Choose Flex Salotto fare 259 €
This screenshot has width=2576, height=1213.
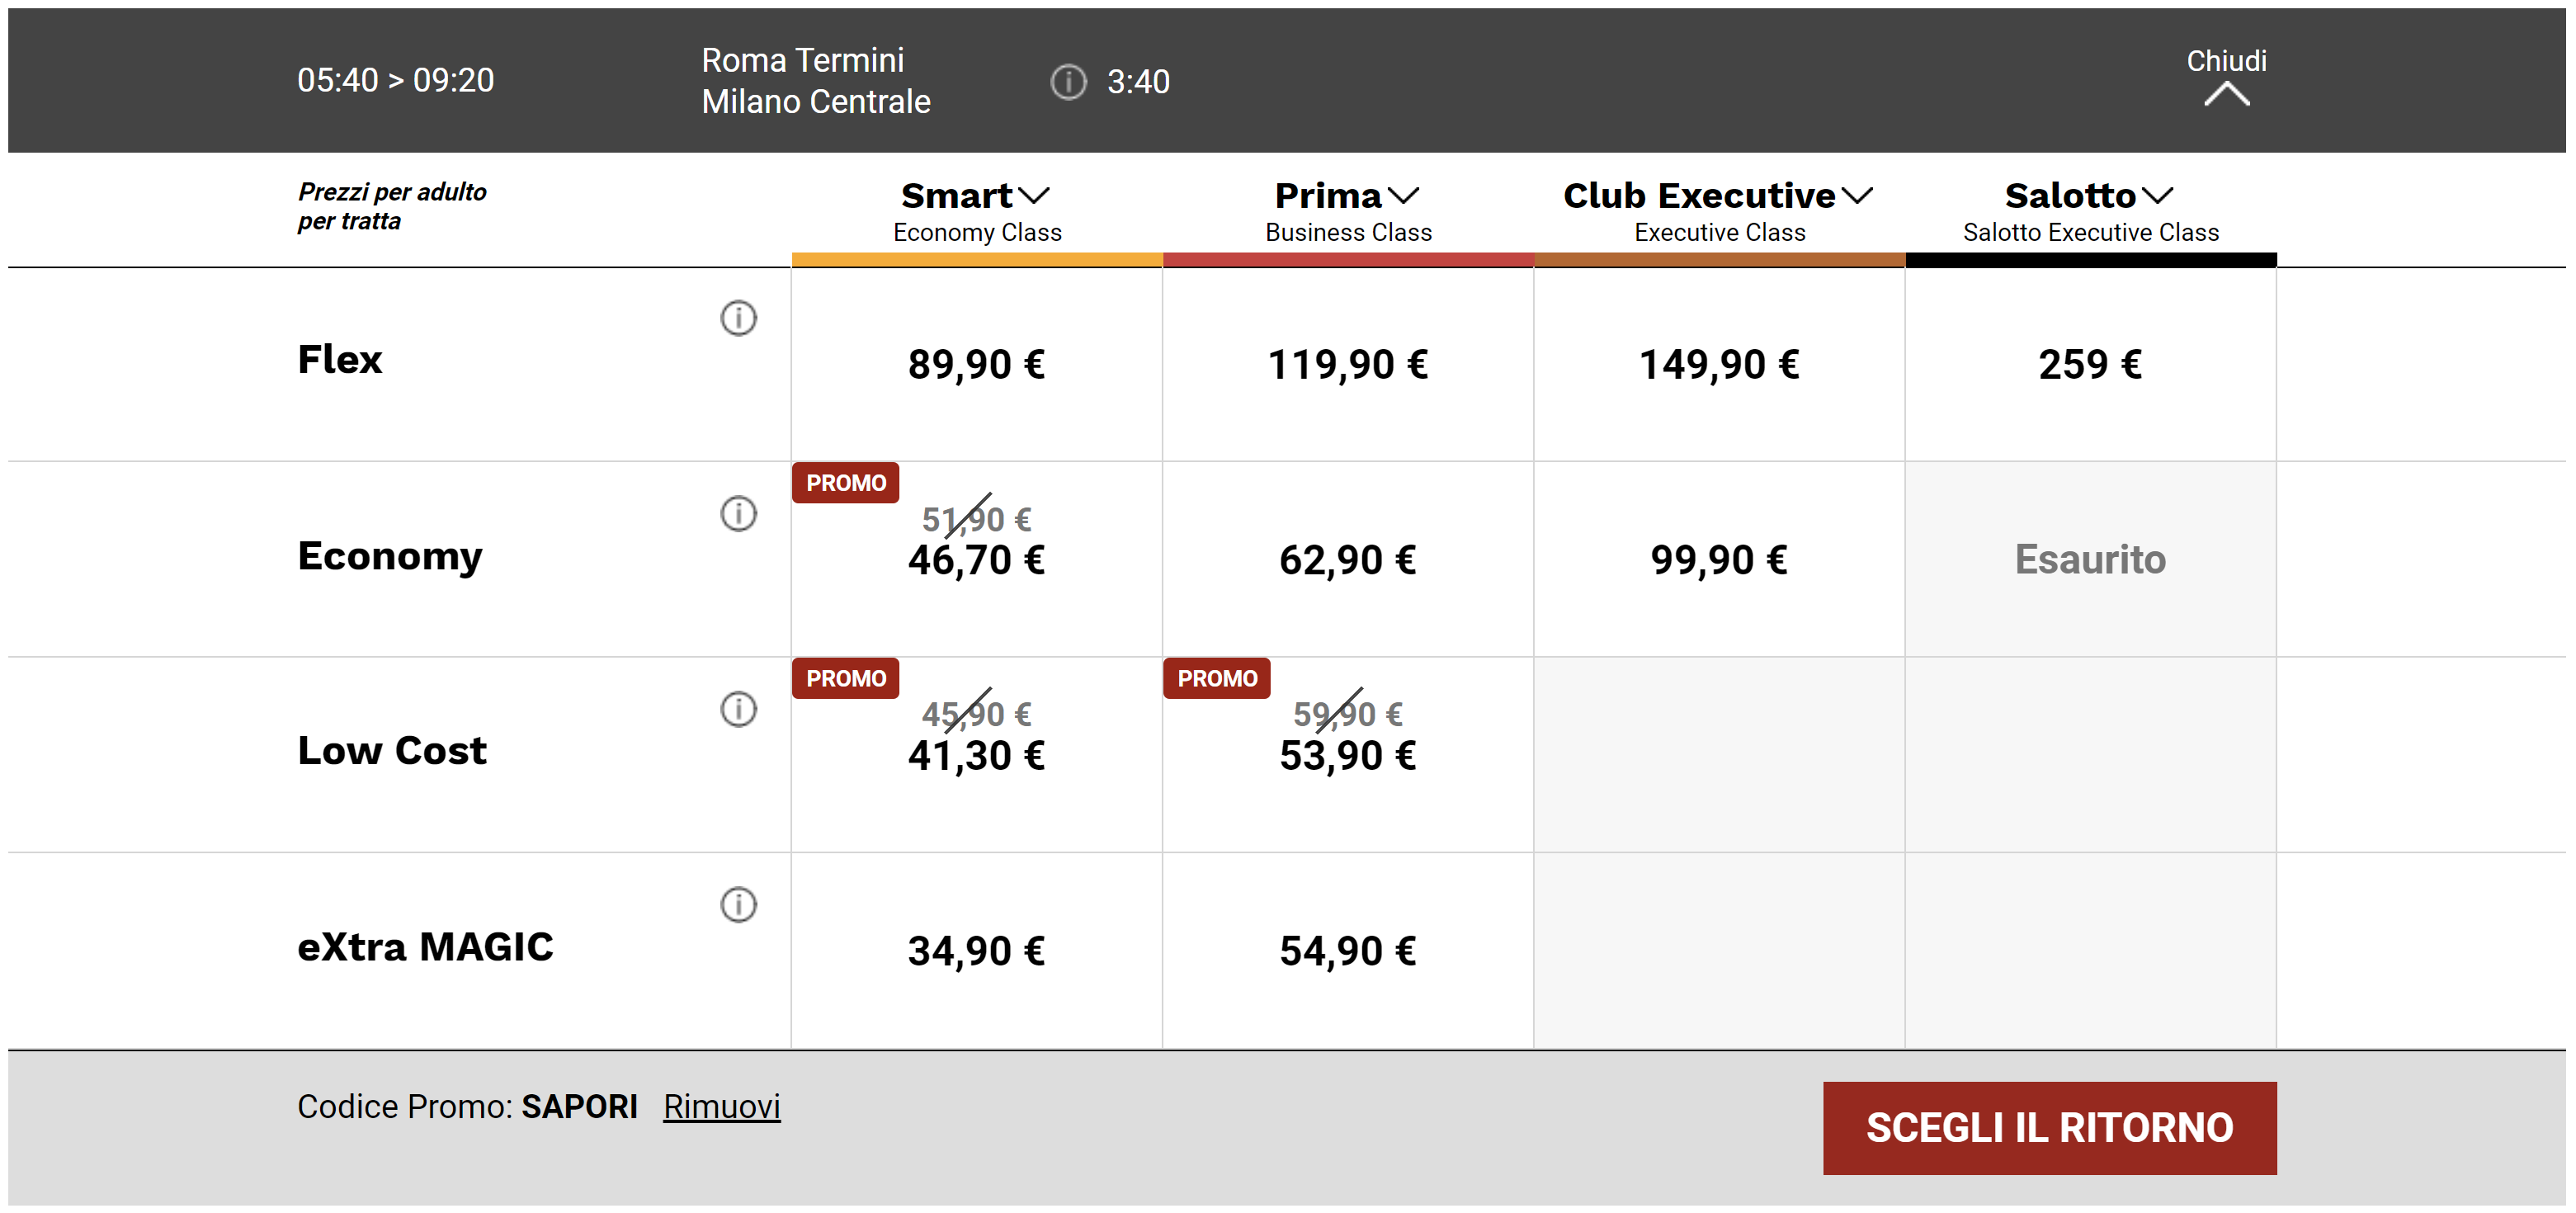[2090, 364]
